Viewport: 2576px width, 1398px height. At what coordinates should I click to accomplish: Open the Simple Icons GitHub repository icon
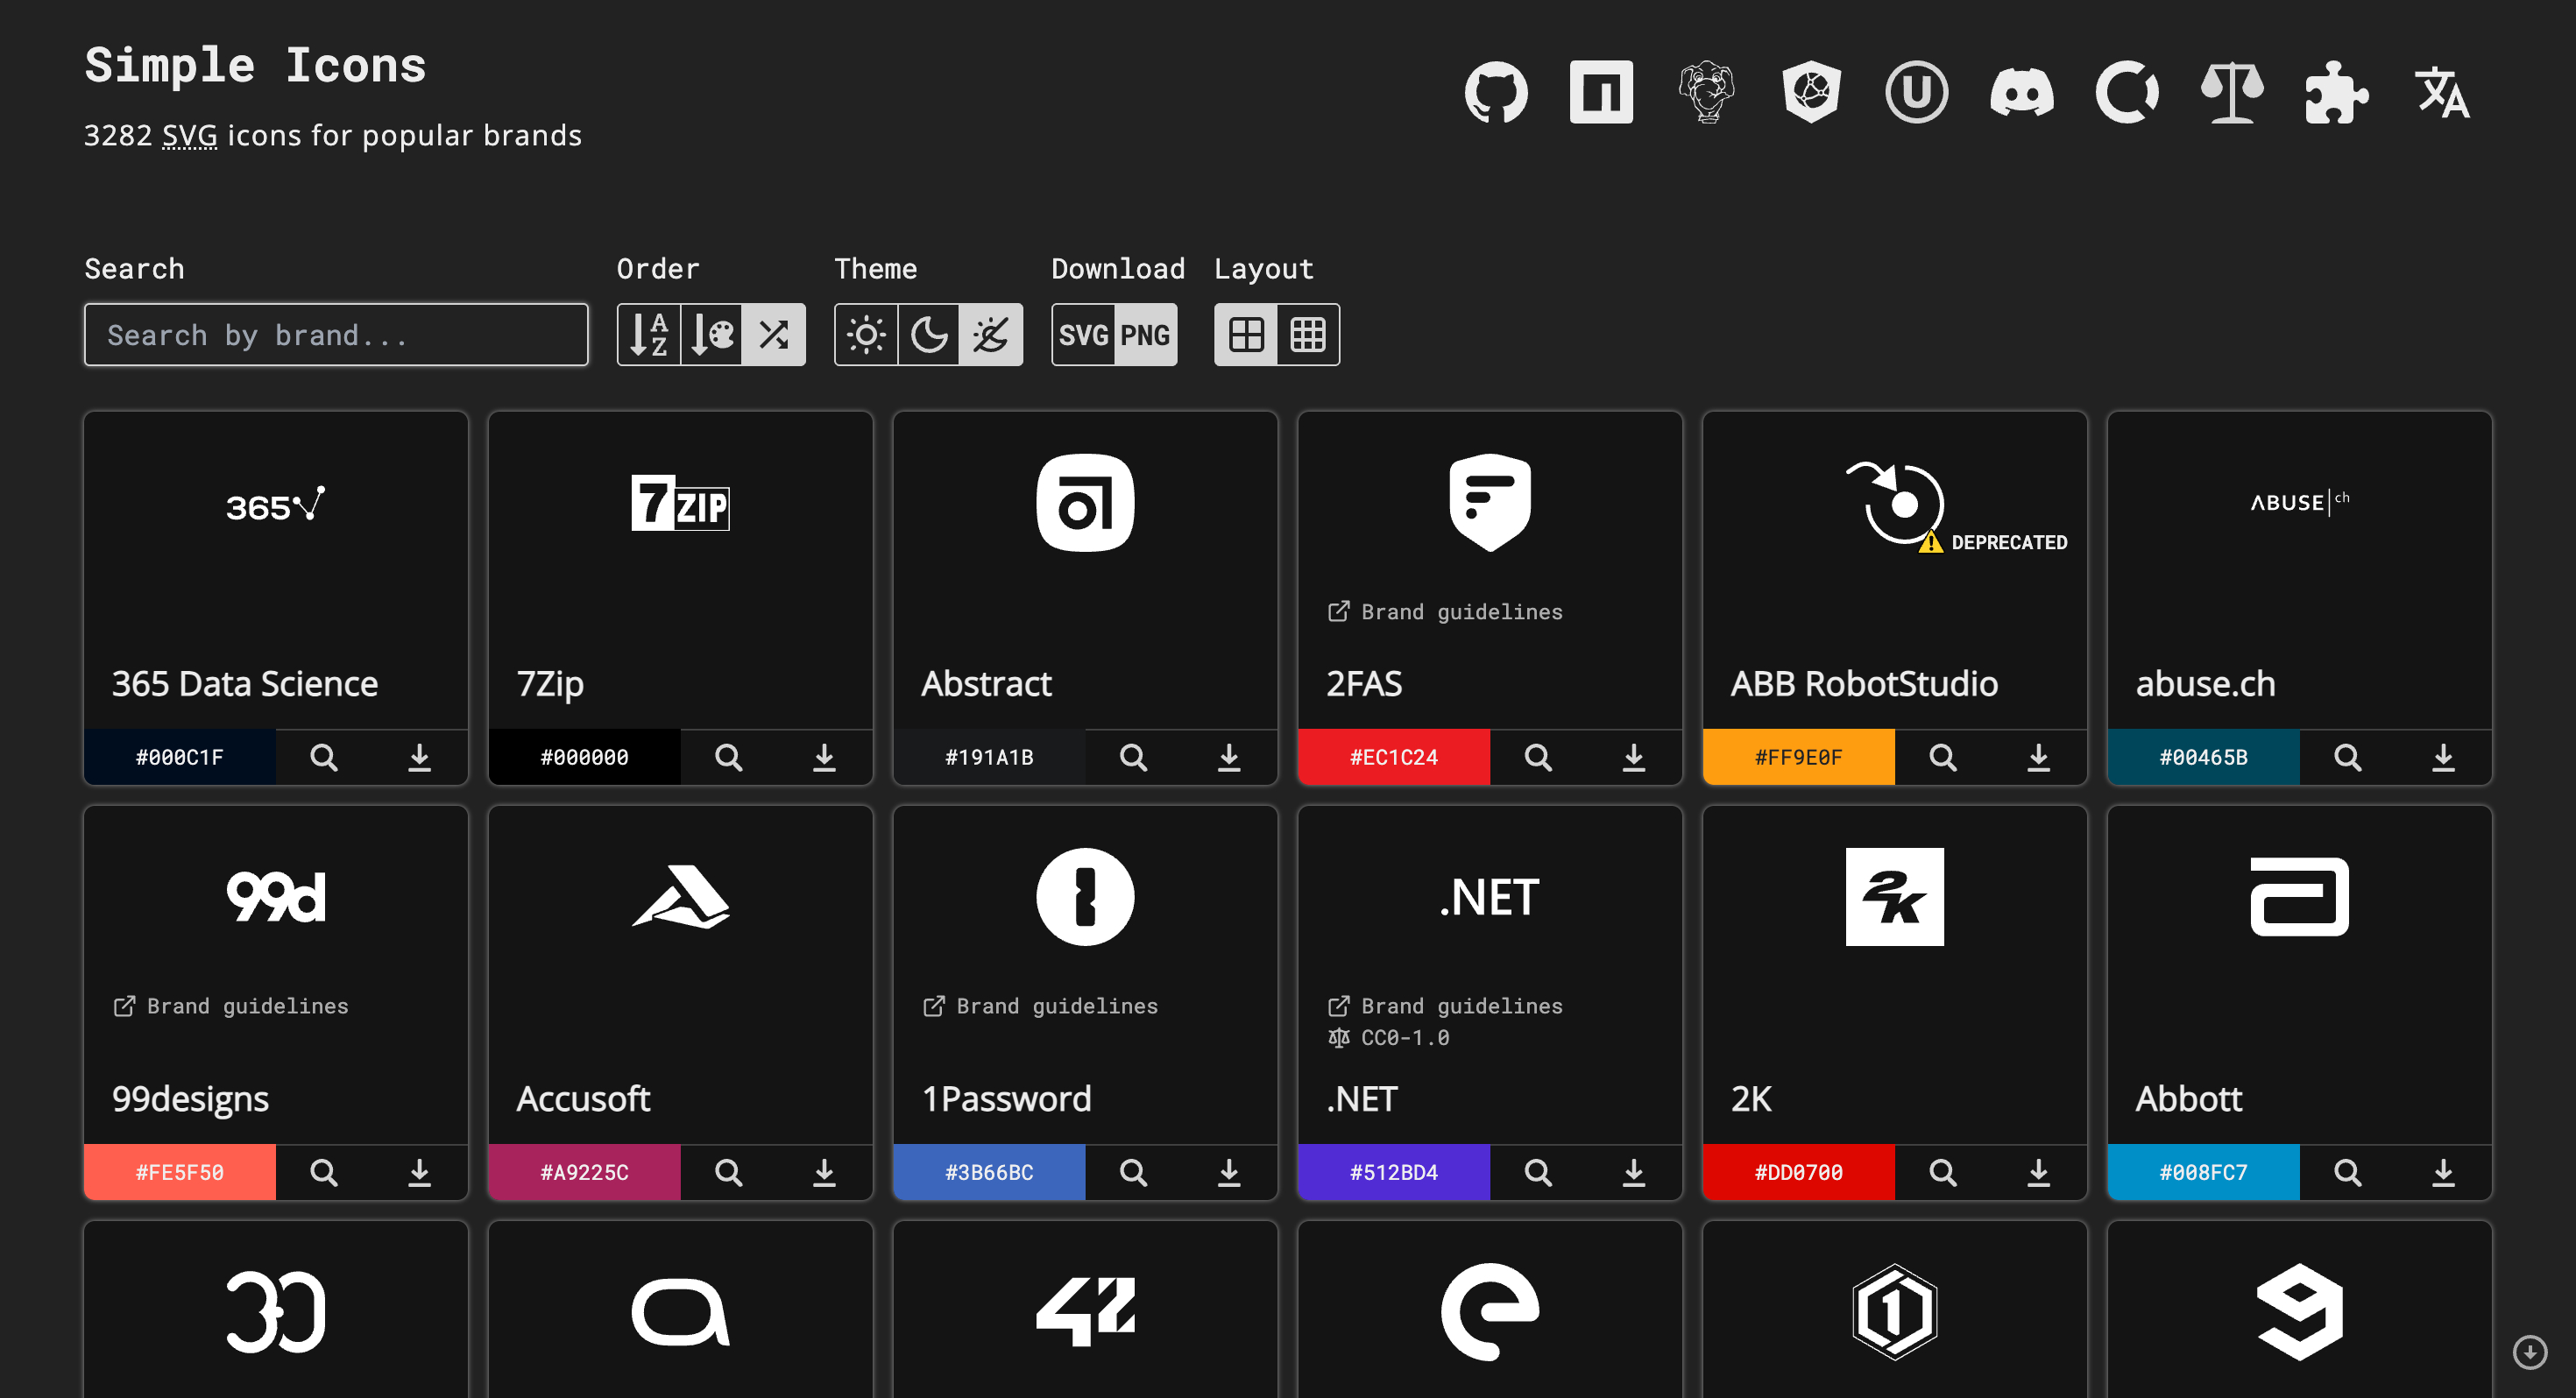coord(1494,92)
